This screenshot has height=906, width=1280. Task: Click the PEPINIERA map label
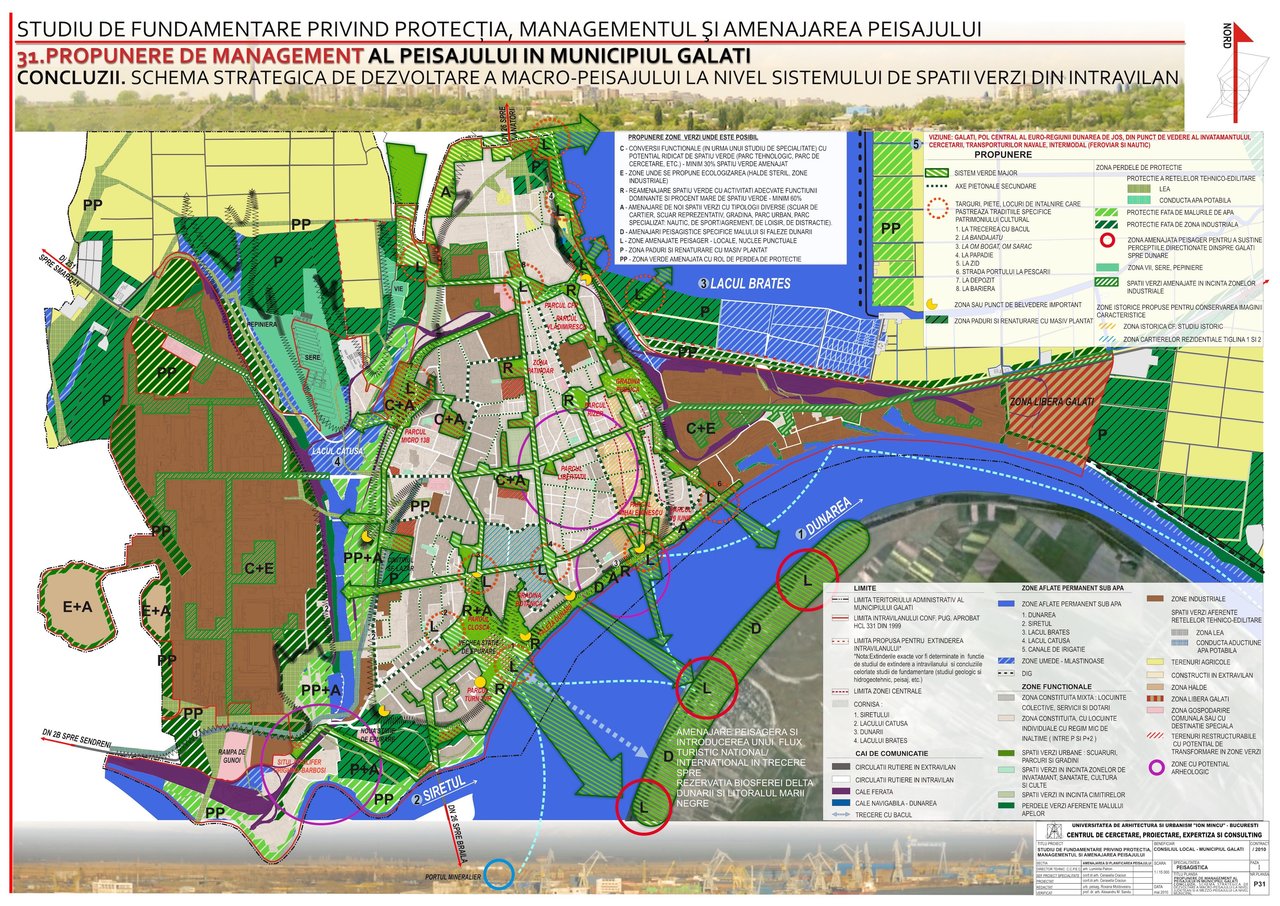(262, 325)
